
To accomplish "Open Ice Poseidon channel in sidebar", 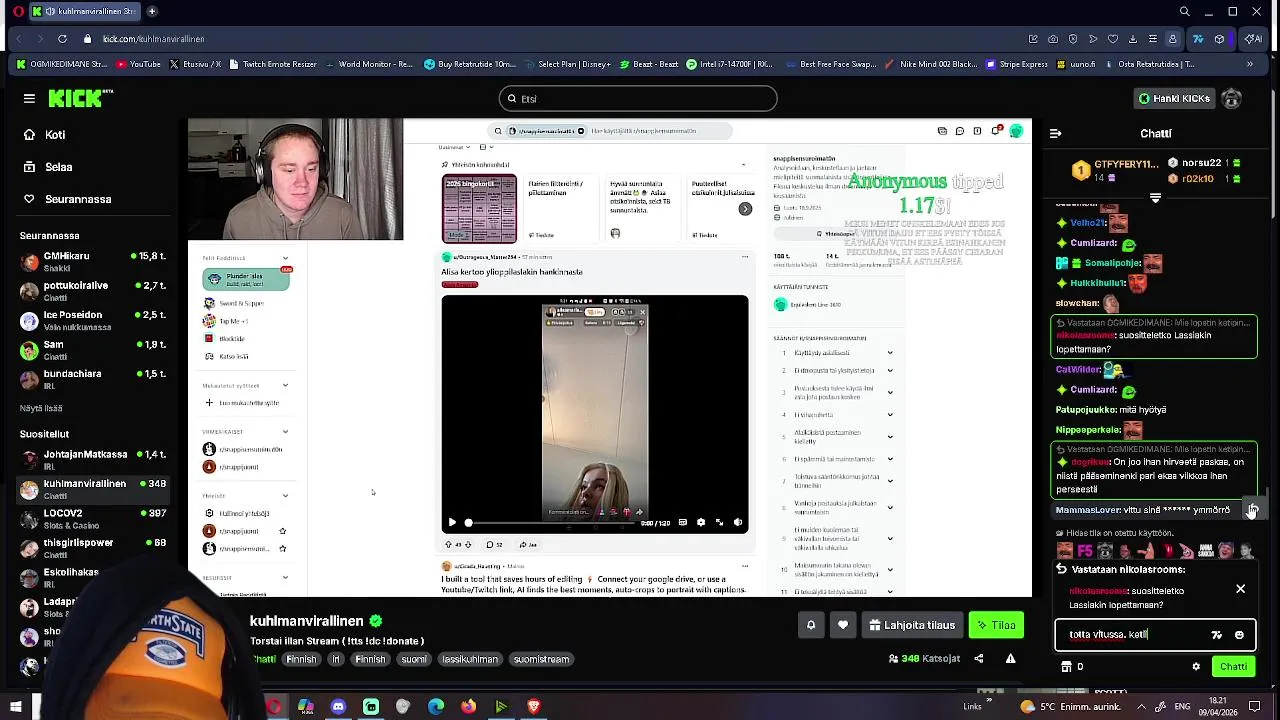I will [93, 320].
